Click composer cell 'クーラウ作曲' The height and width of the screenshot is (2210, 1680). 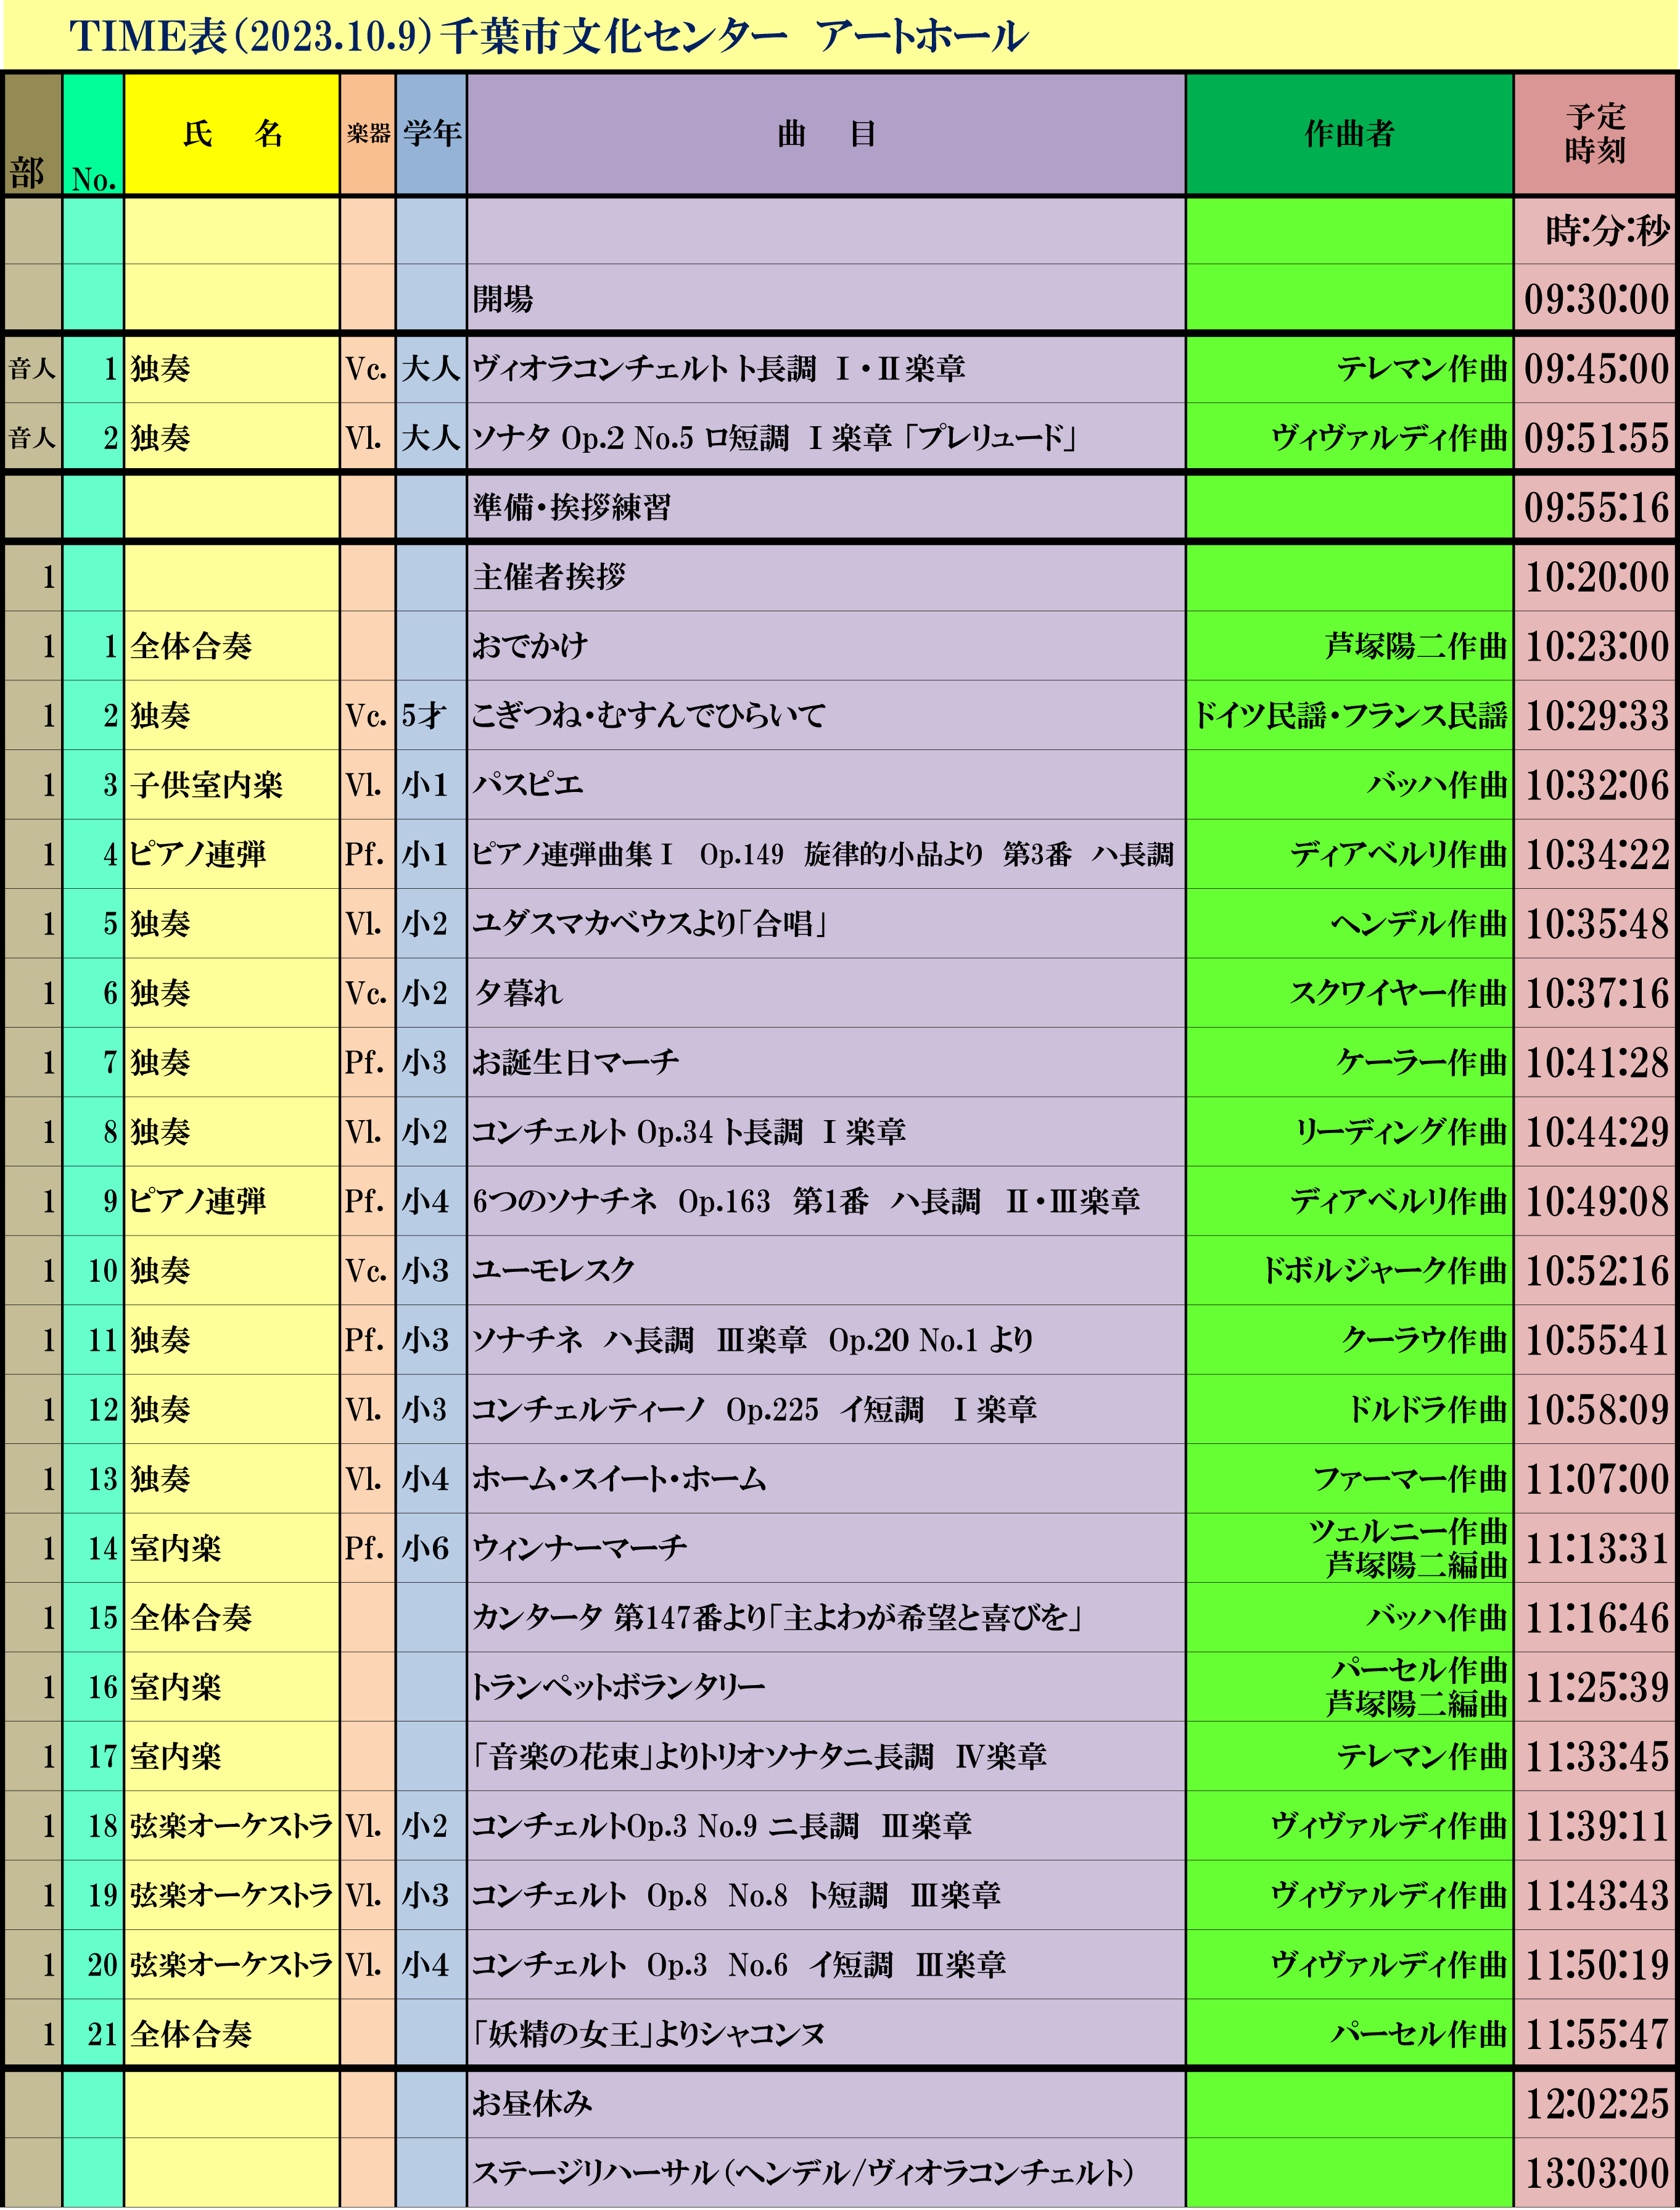[x=1349, y=1340]
